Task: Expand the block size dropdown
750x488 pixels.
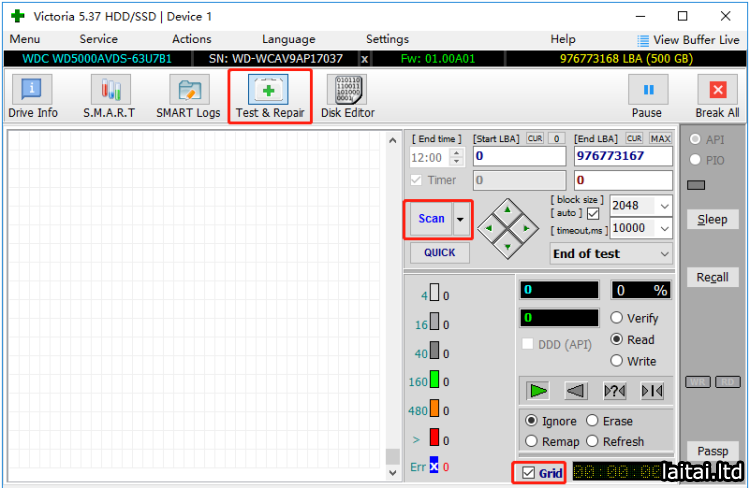Action: tap(665, 205)
